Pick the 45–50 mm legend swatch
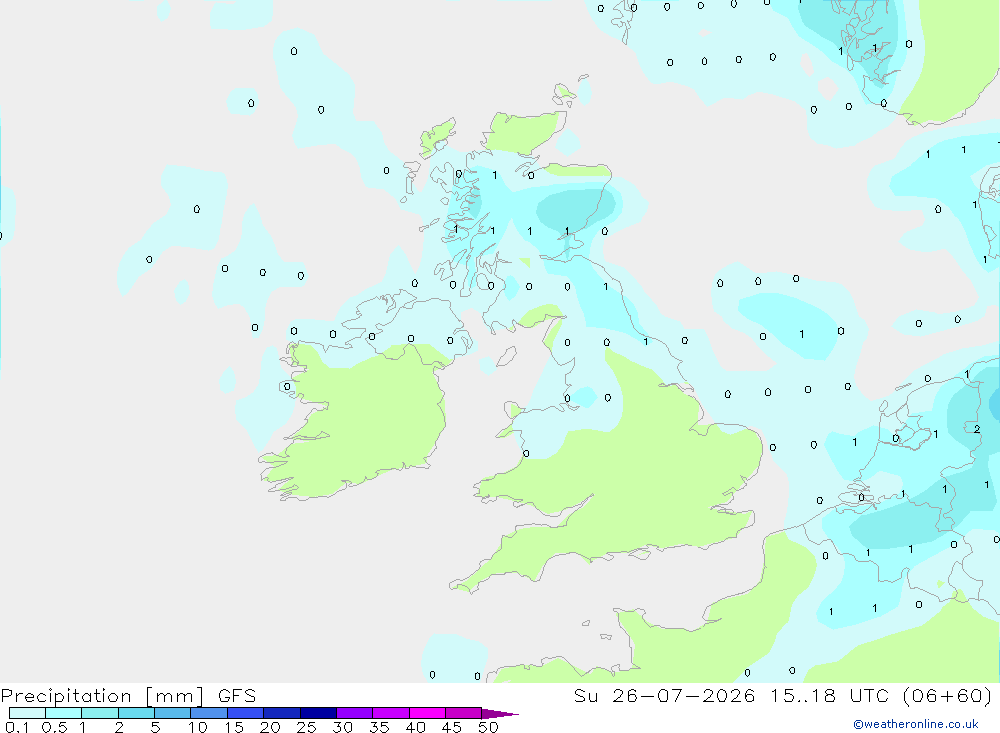Image resolution: width=1000 pixels, height=733 pixels. coord(463,713)
